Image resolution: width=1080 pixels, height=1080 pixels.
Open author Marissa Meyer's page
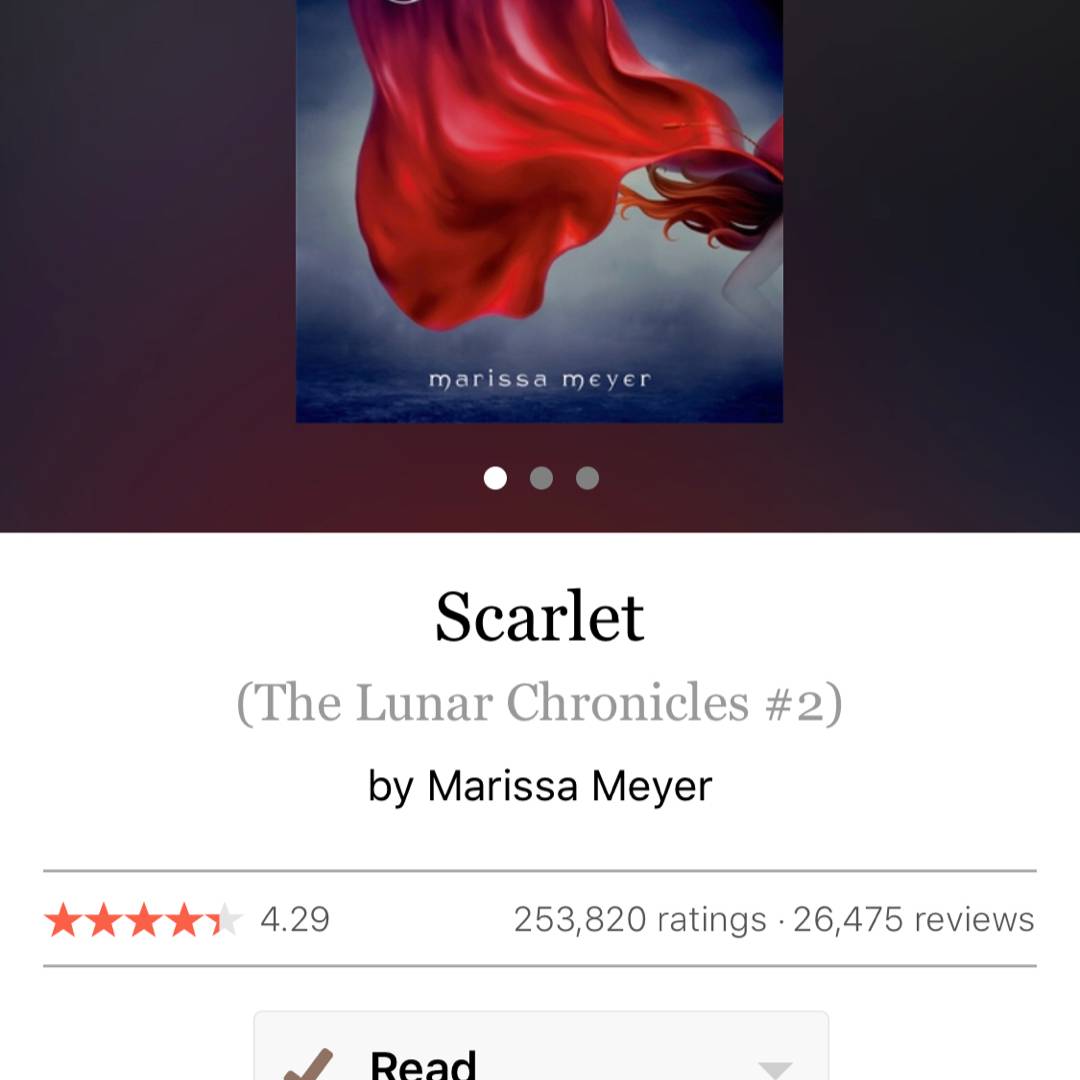[x=570, y=785]
